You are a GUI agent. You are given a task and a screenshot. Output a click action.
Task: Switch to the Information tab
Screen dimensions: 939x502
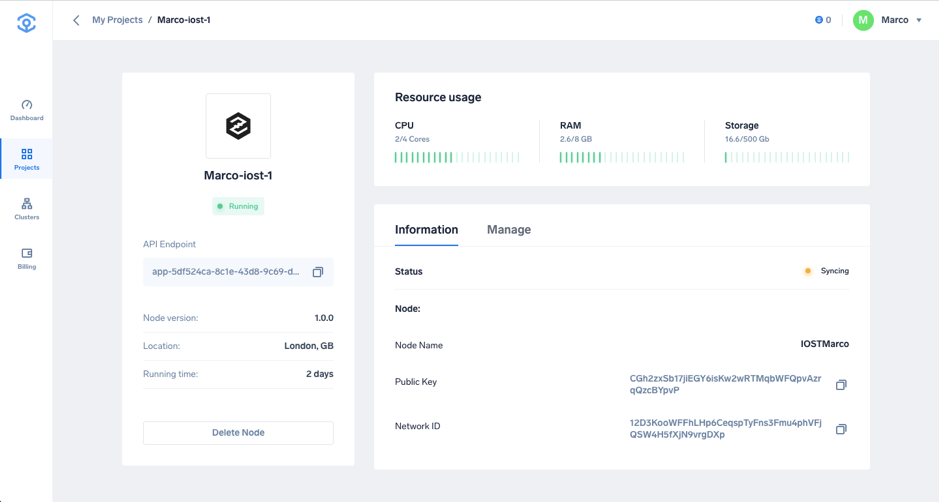pyautogui.click(x=426, y=229)
